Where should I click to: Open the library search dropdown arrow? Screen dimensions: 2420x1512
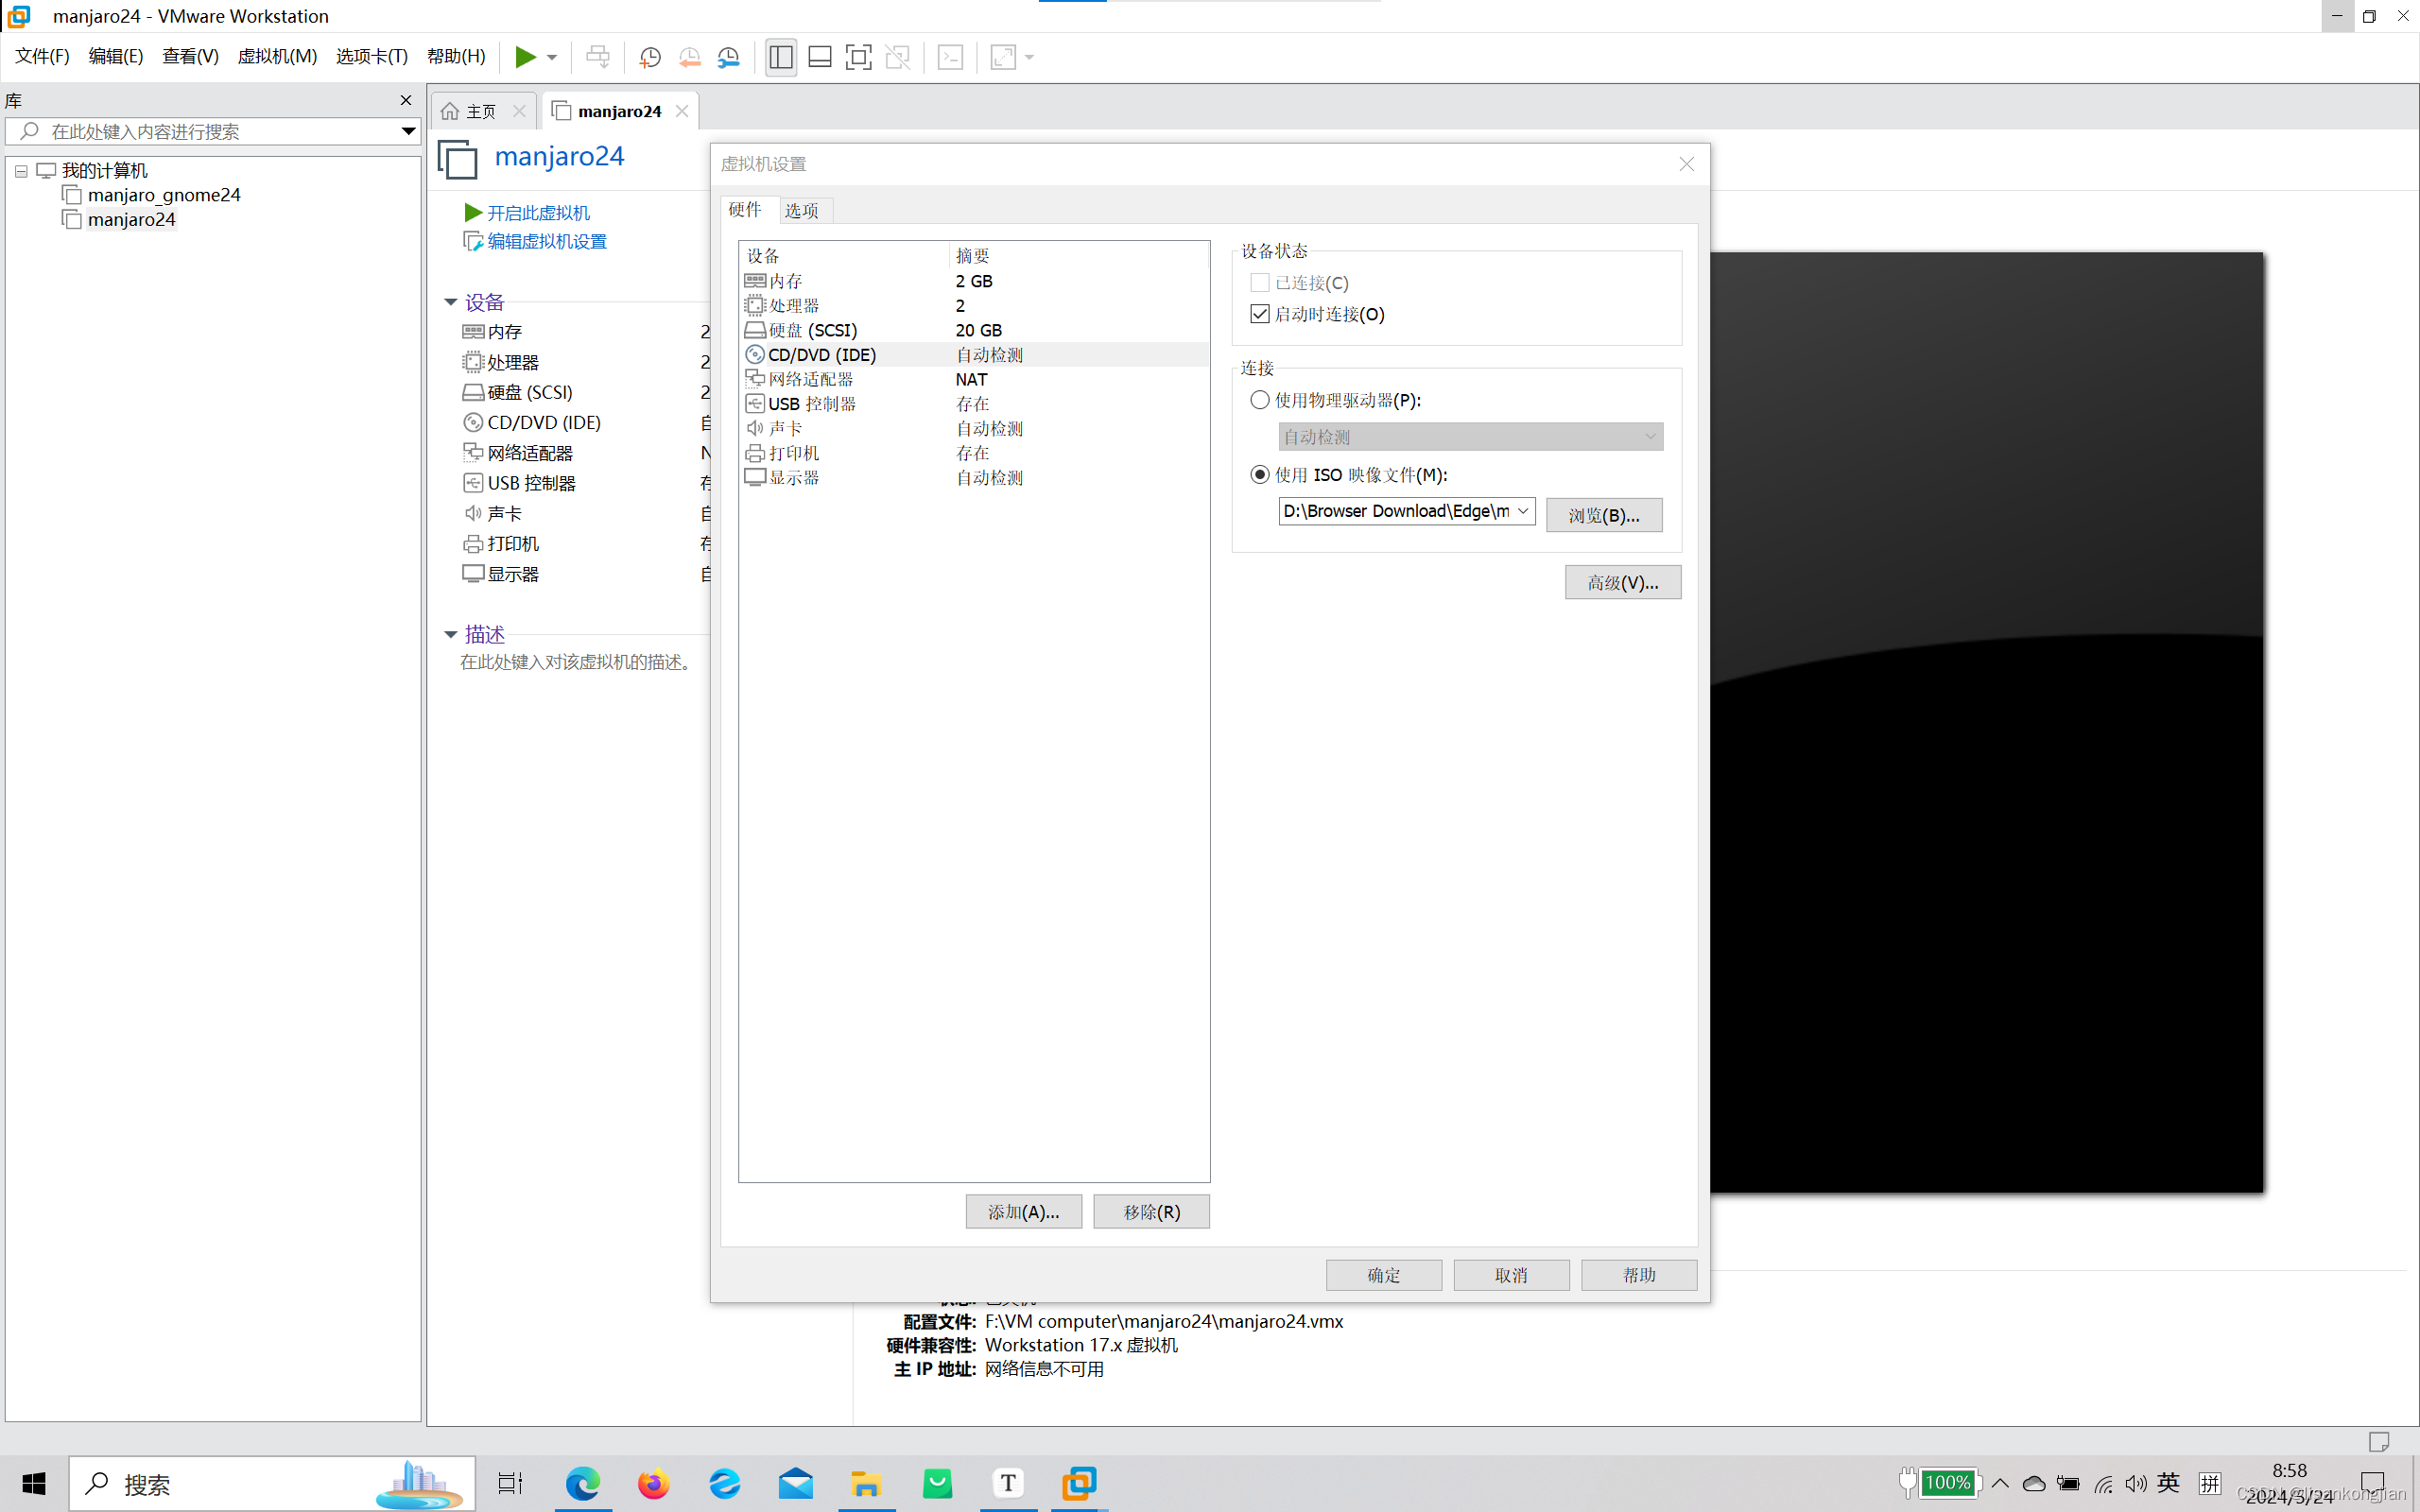coord(408,131)
